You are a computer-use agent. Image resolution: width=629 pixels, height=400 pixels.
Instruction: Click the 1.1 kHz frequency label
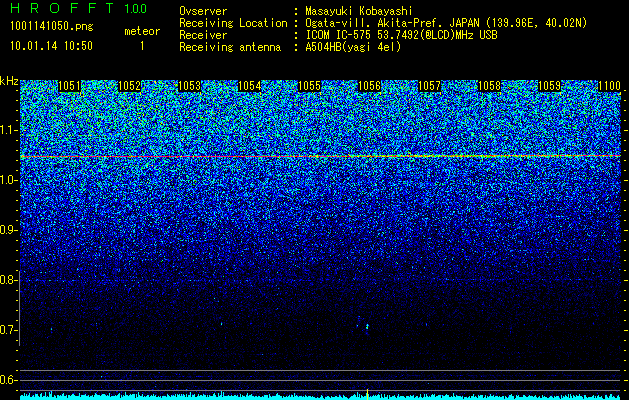pyautogui.click(x=9, y=130)
